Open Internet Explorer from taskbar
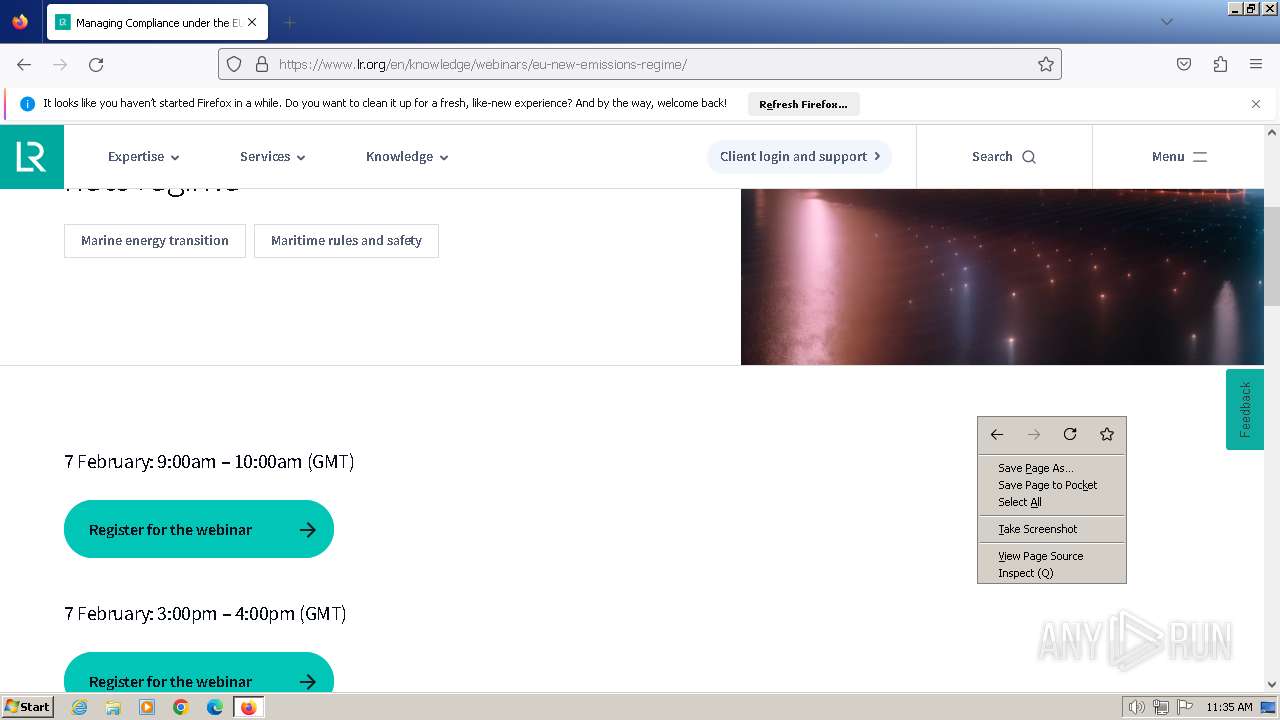The height and width of the screenshot is (720, 1280). point(79,707)
